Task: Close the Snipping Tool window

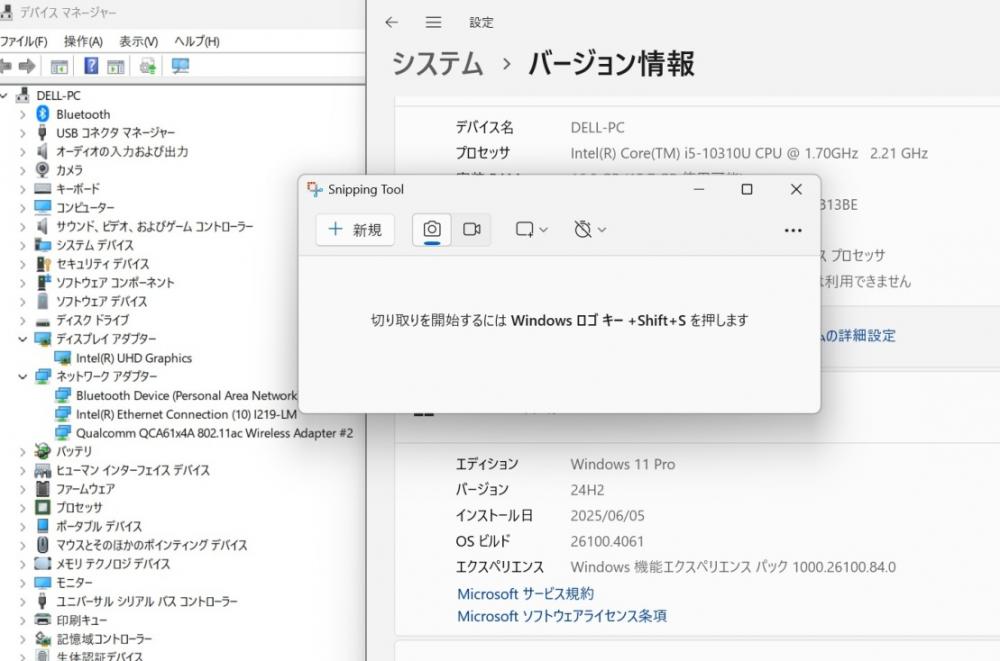Action: click(796, 189)
